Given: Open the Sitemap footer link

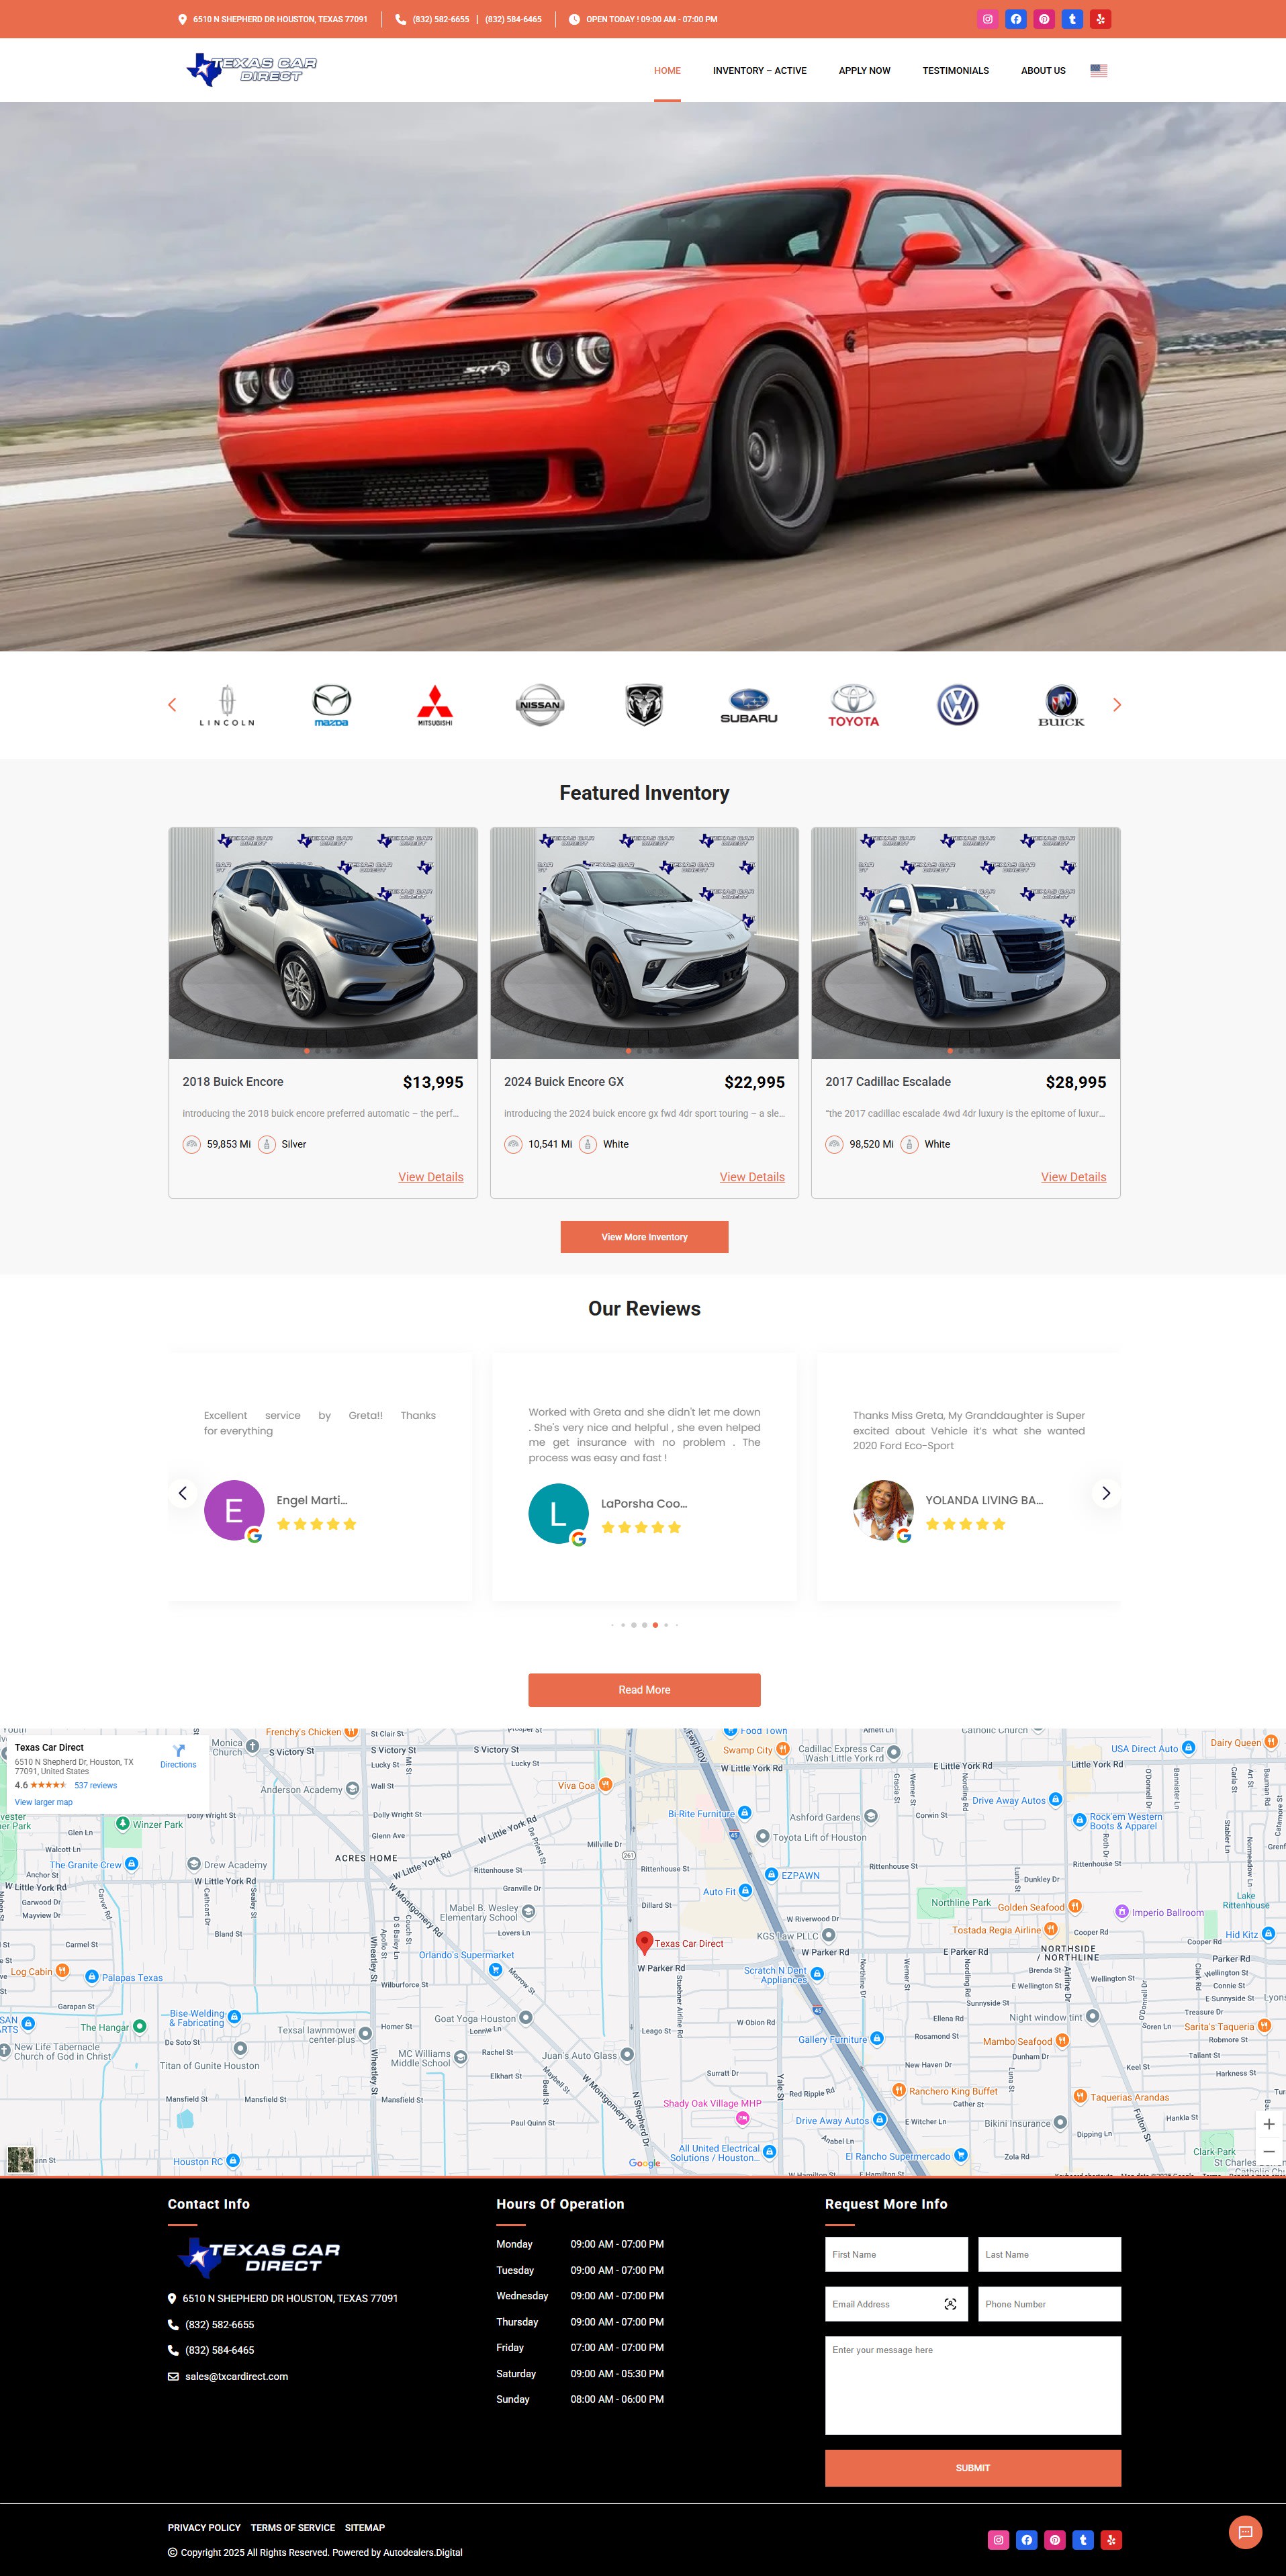Looking at the screenshot, I should point(365,2528).
